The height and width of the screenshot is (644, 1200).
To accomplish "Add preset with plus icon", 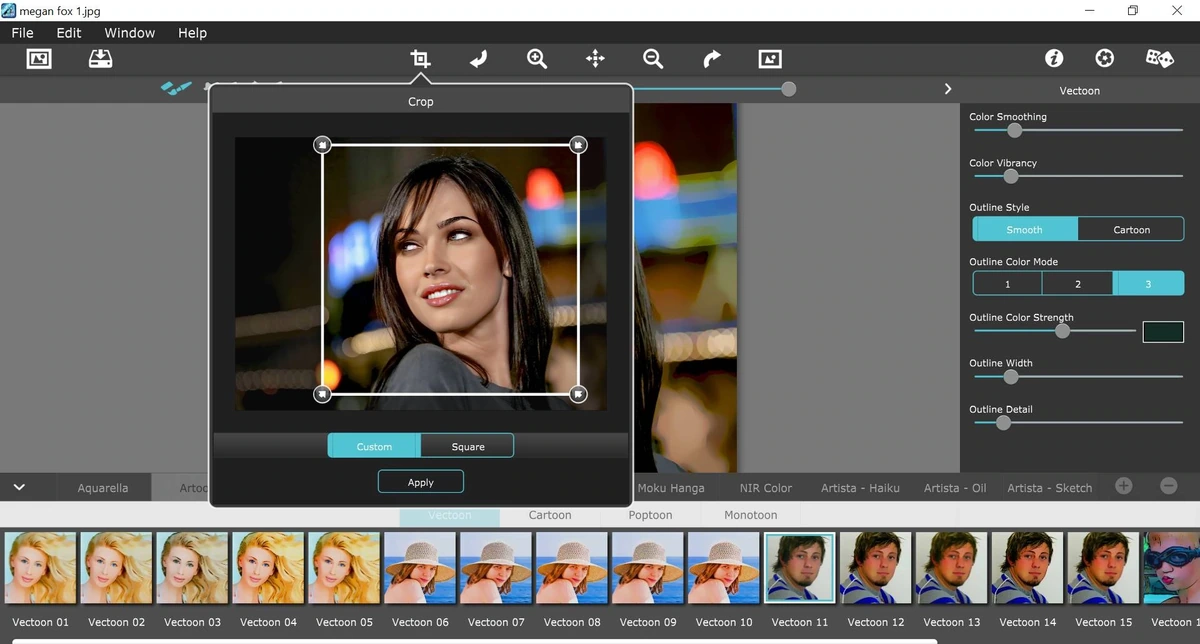I will (1124, 486).
